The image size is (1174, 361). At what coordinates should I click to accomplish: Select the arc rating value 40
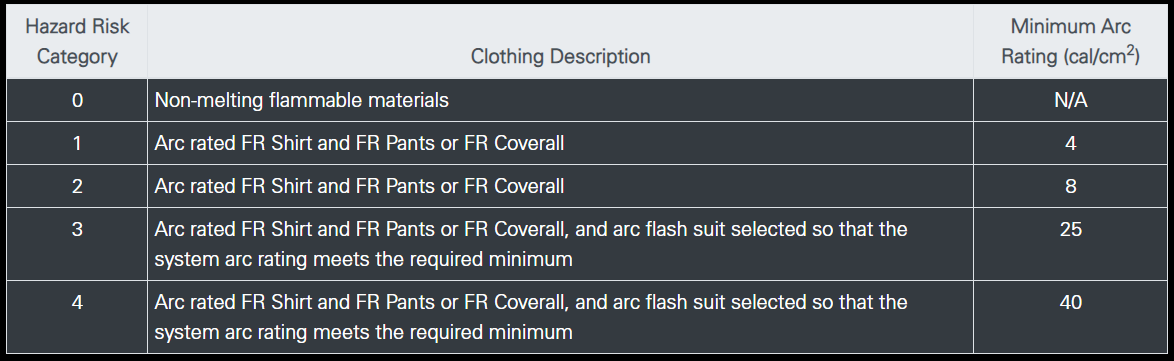tap(1071, 302)
